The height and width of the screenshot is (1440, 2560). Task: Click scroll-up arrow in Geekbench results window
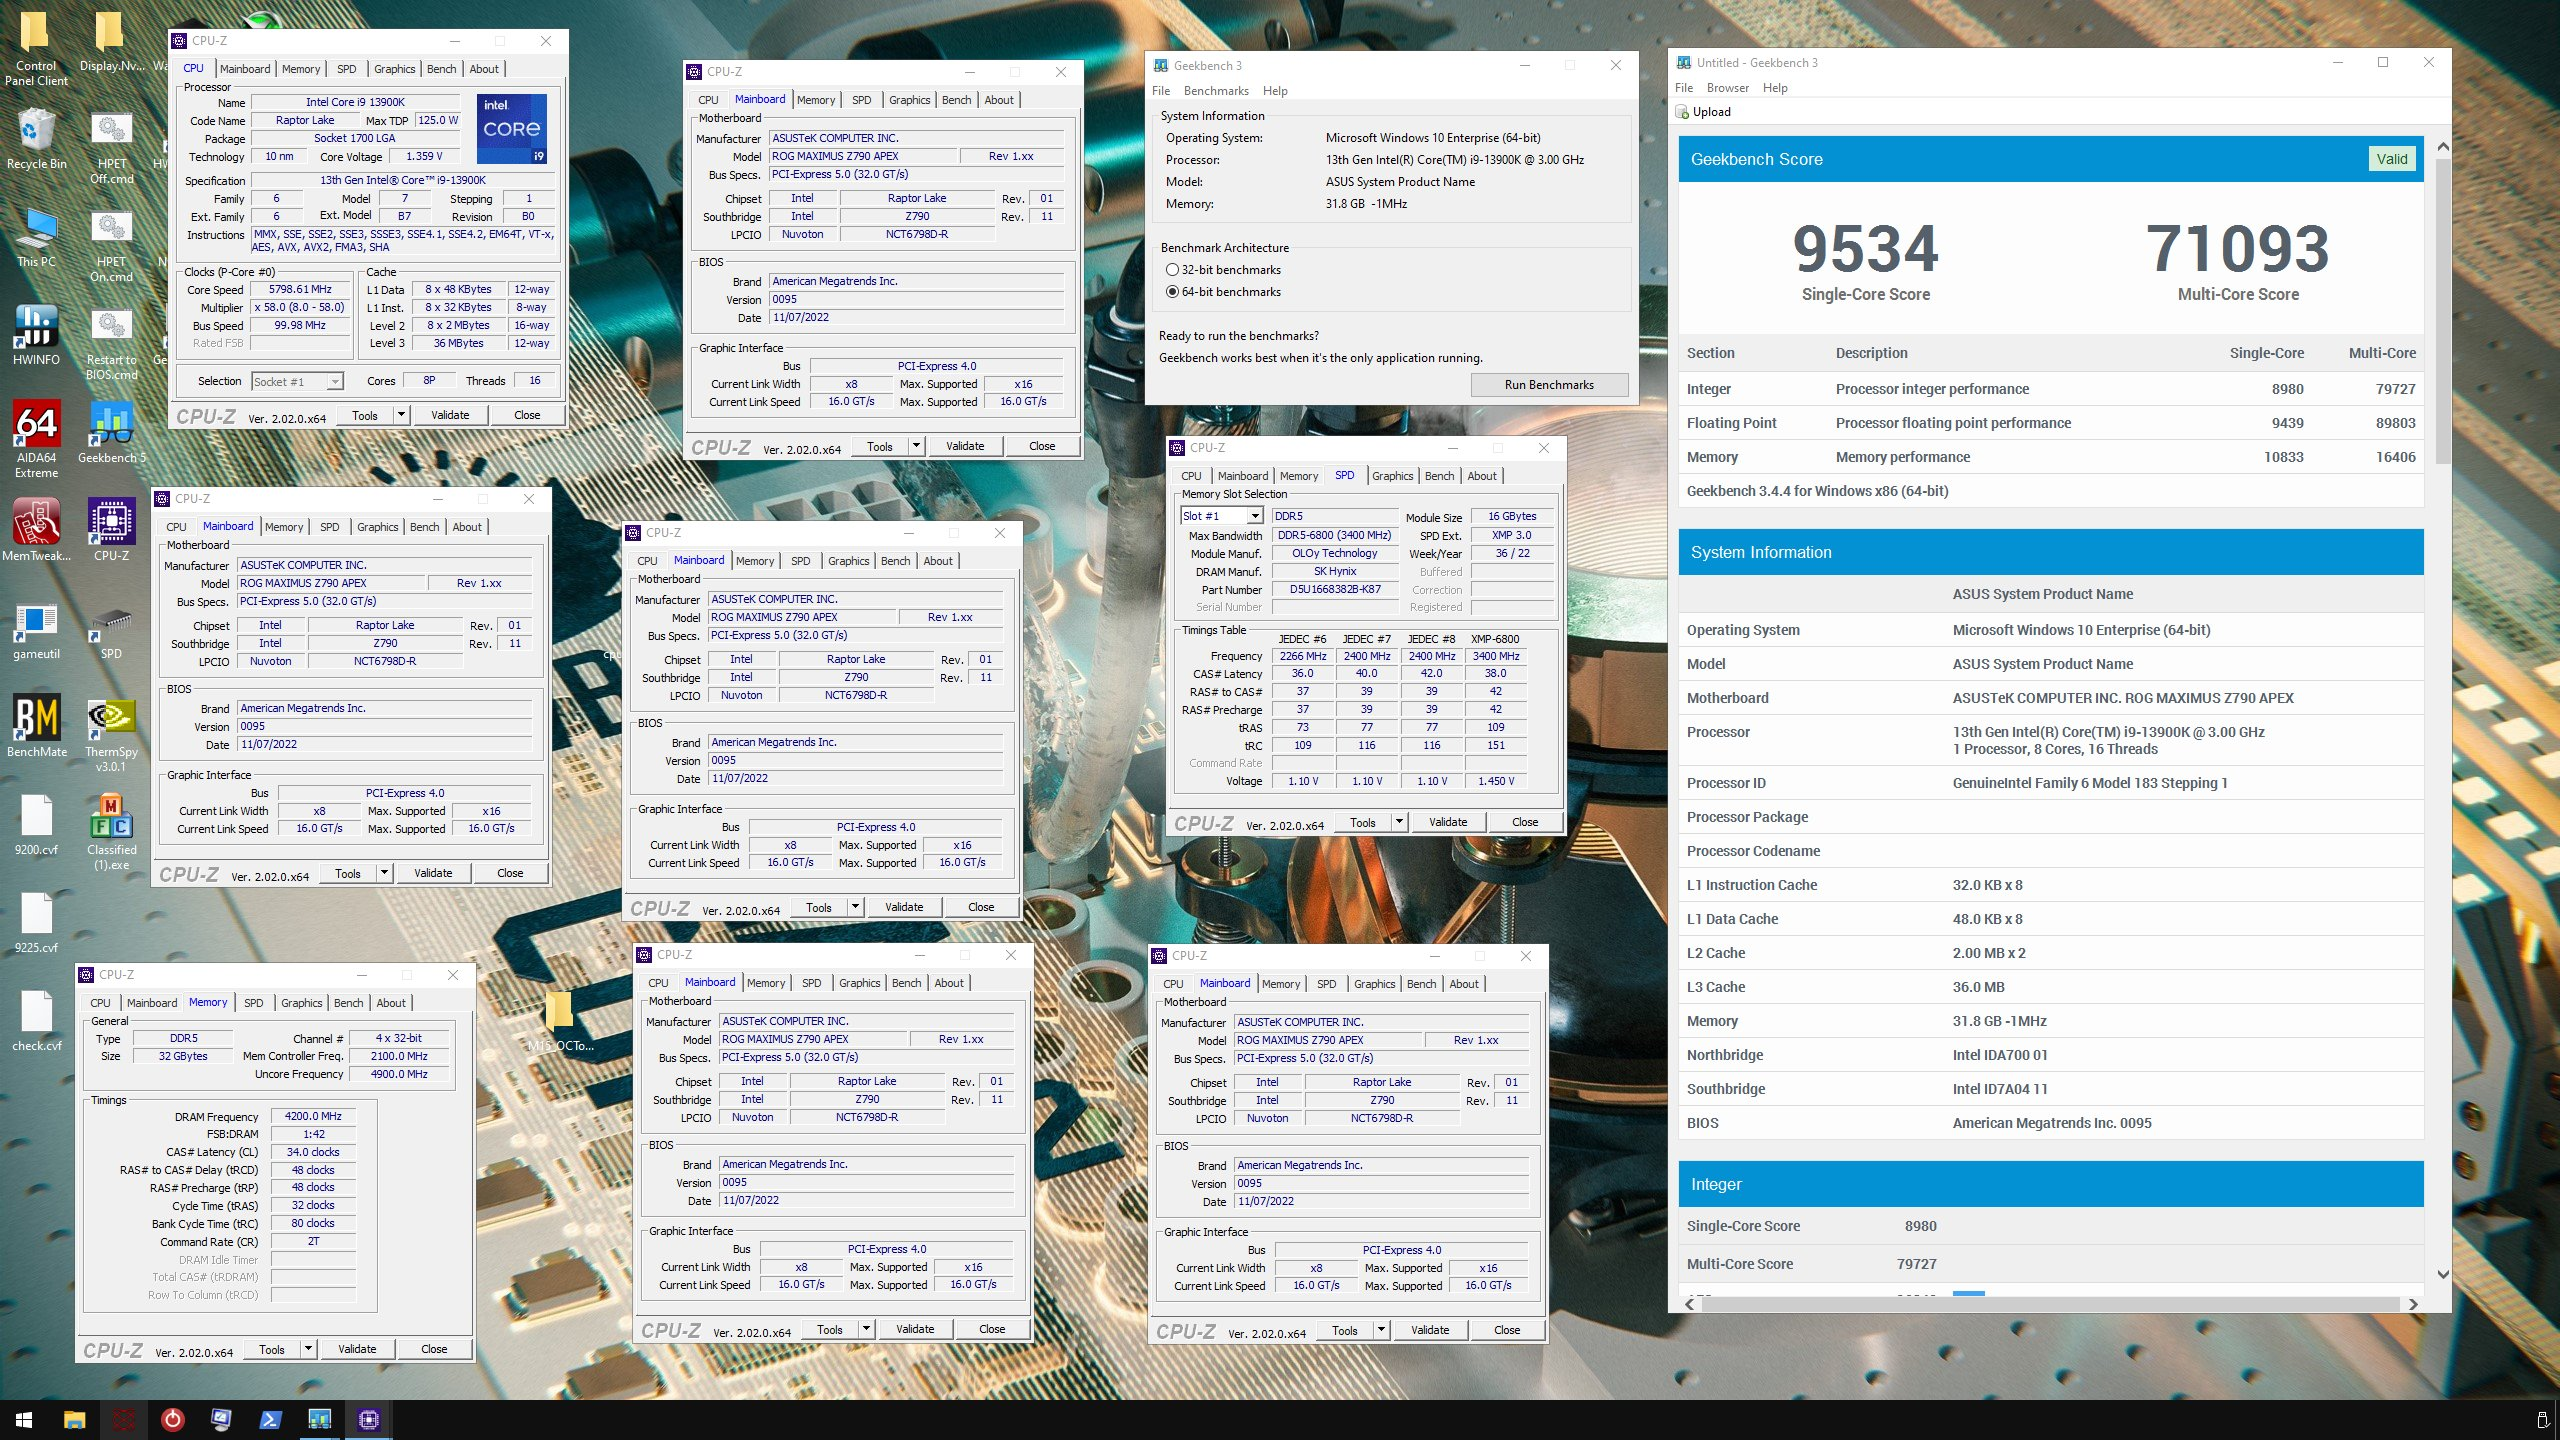[2443, 146]
